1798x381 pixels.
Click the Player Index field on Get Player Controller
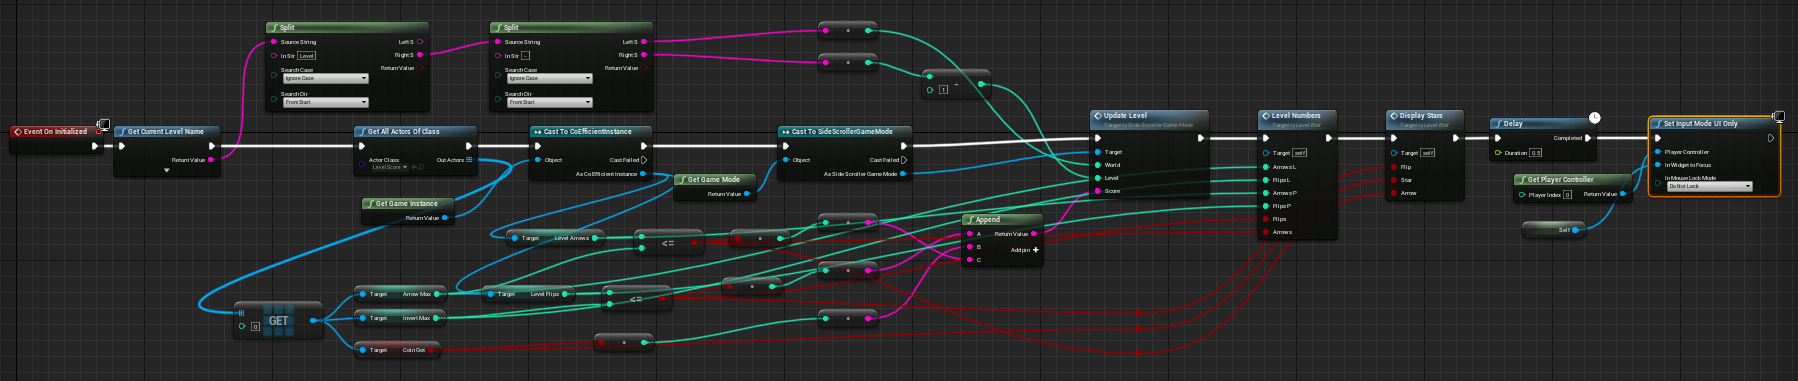pos(1567,195)
